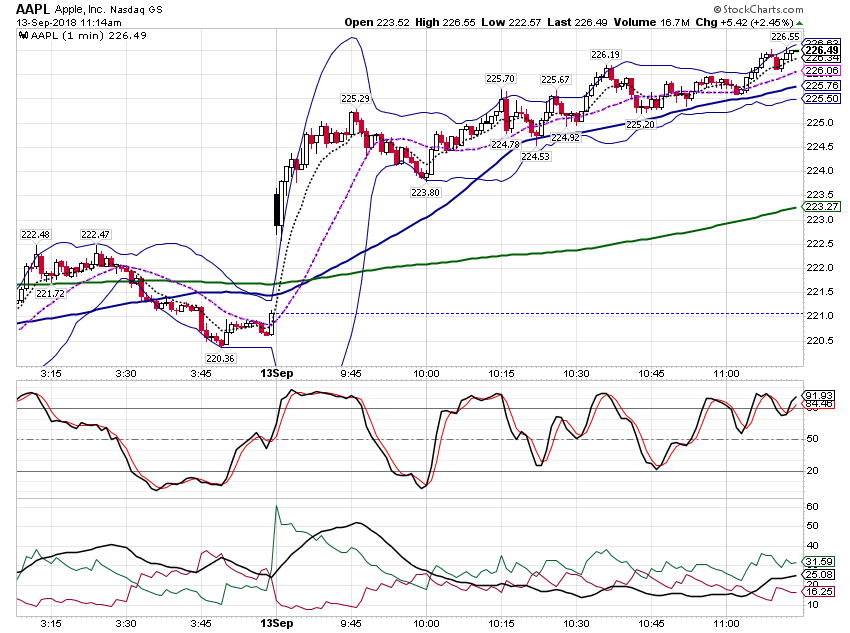
Task: Select the 226.55 high price label
Action: (x=785, y=36)
